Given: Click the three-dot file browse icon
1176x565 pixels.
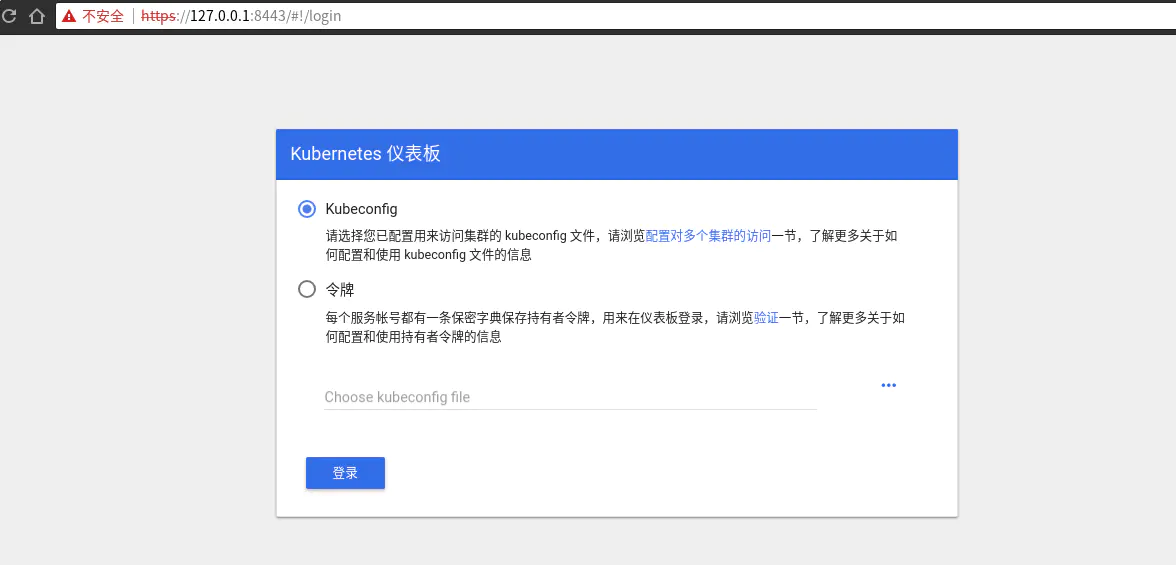Looking at the screenshot, I should [888, 385].
